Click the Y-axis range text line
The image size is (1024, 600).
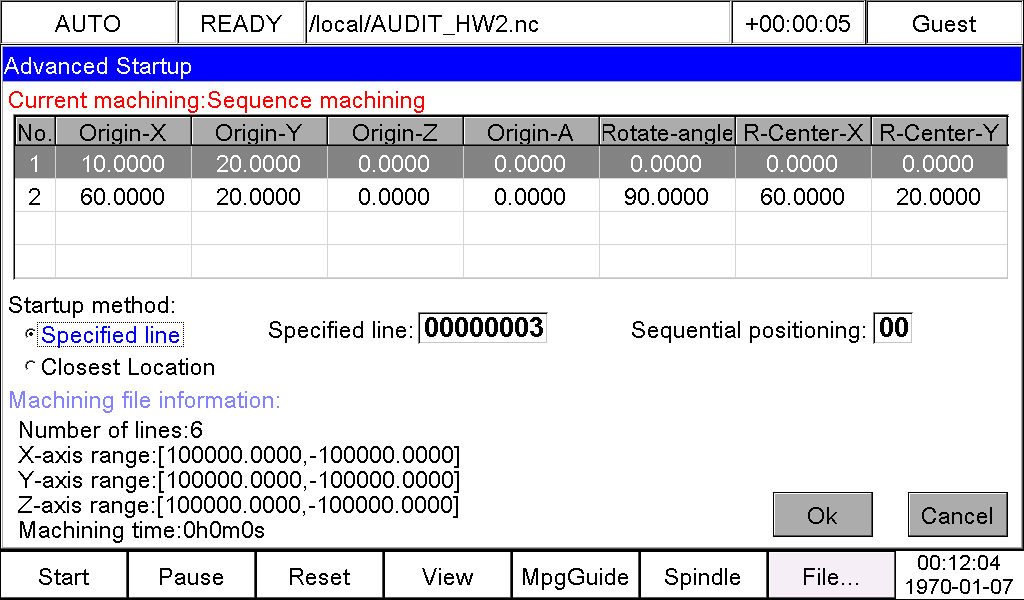click(239, 480)
